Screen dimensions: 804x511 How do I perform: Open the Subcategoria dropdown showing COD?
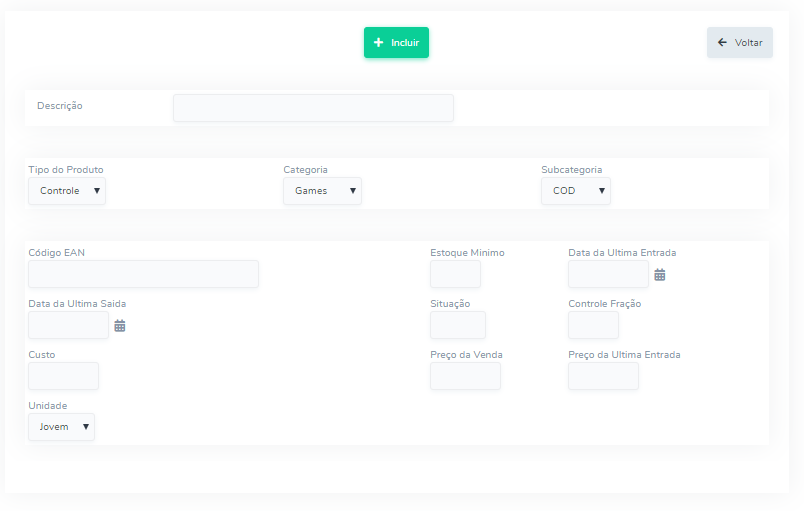click(x=575, y=191)
